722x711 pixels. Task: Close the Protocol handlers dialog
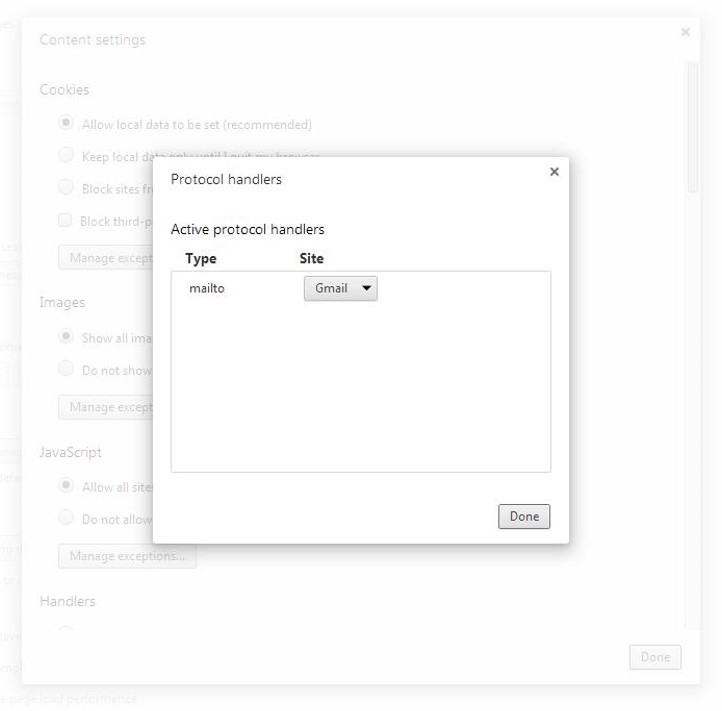tap(554, 172)
